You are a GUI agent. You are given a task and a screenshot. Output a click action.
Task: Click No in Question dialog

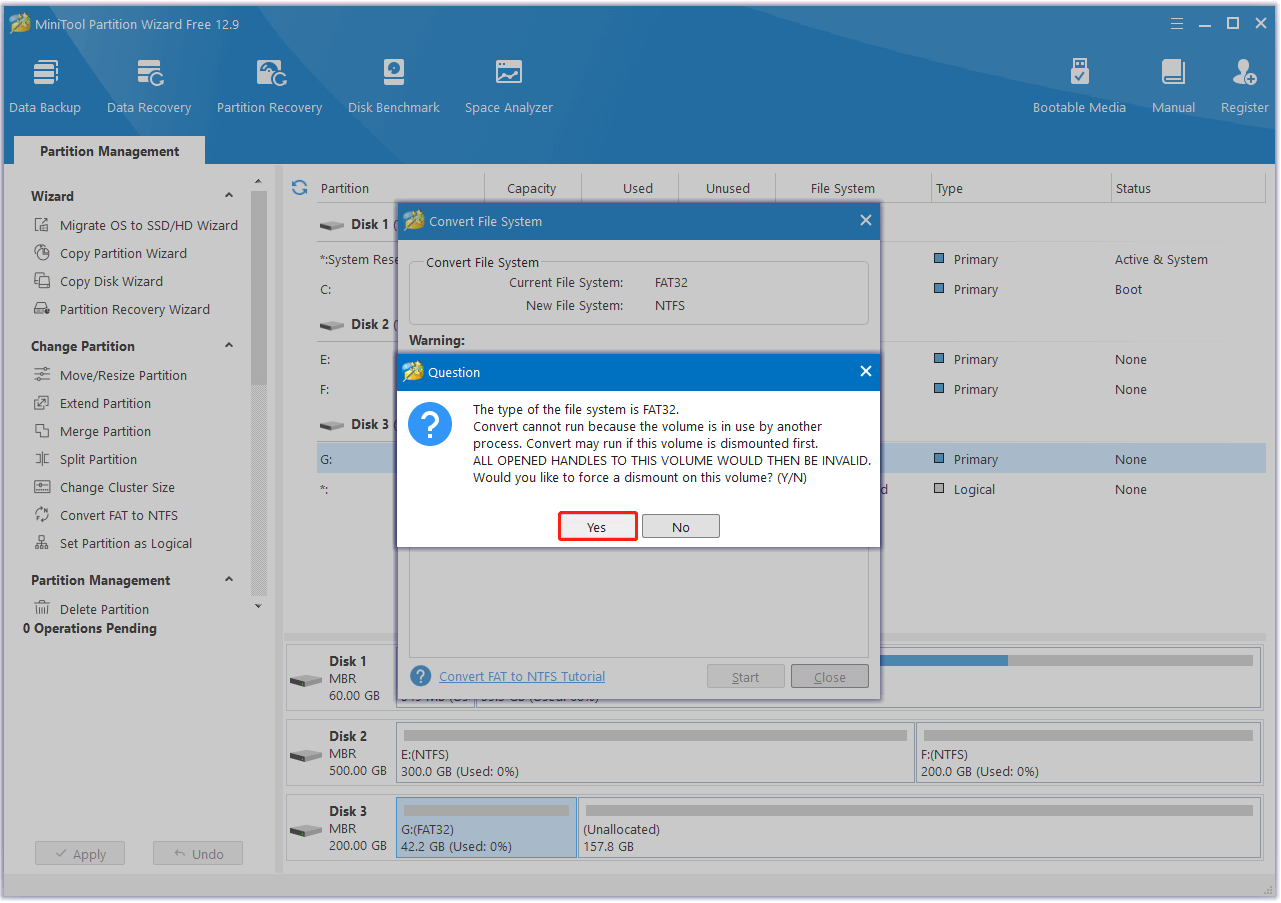point(681,527)
